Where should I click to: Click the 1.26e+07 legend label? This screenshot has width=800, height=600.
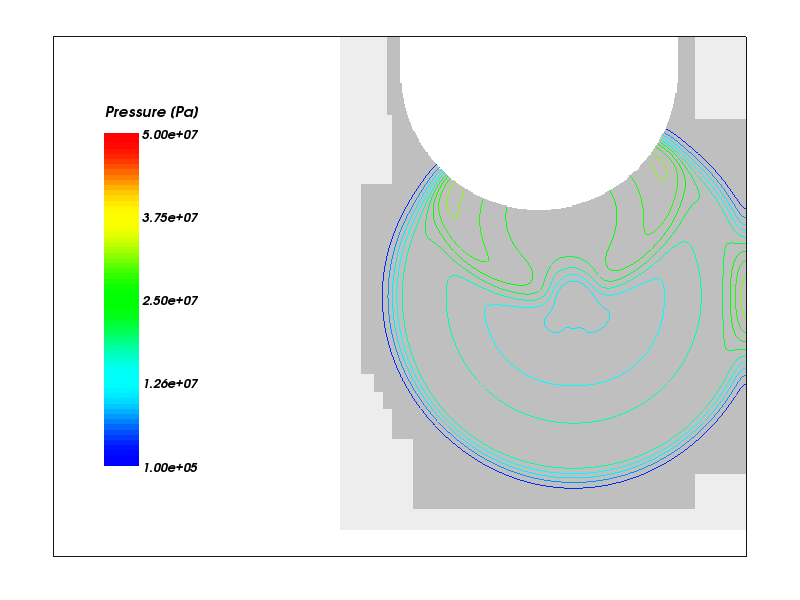point(170,384)
